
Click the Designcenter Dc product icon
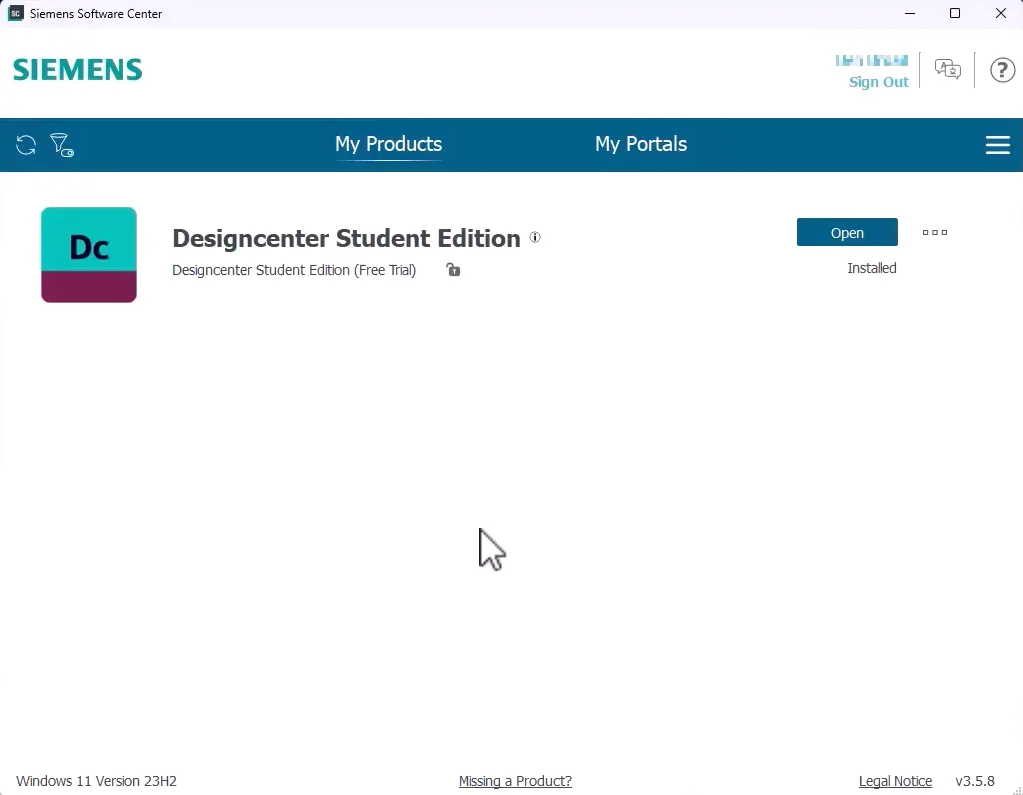pos(89,255)
